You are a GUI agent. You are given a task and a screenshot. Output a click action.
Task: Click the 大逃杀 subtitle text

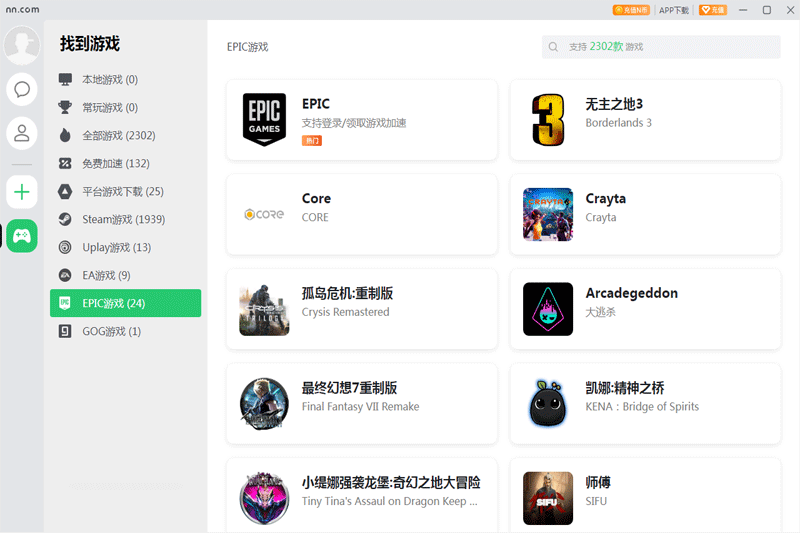coord(601,312)
